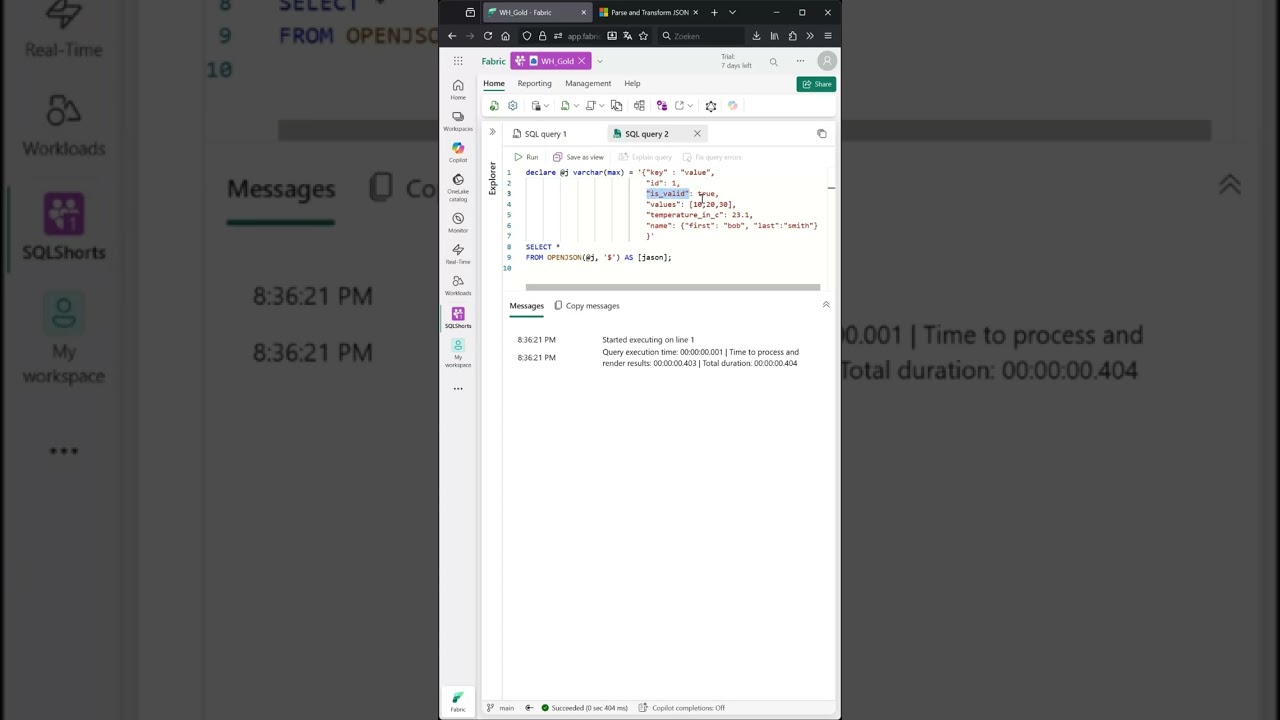1280x720 pixels.
Task: Switch to the Home ribbon tab
Action: (494, 83)
